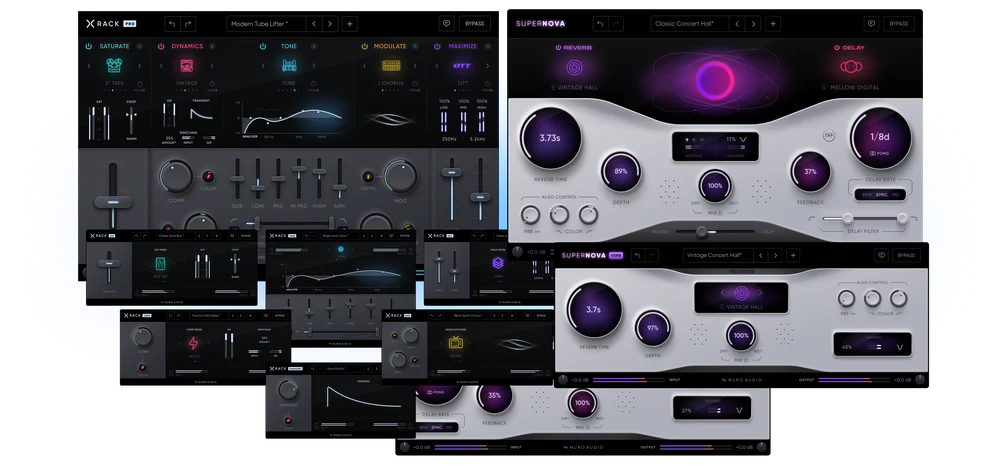Select the MS delay rate mode
The image size is (1000, 466).
(895, 194)
